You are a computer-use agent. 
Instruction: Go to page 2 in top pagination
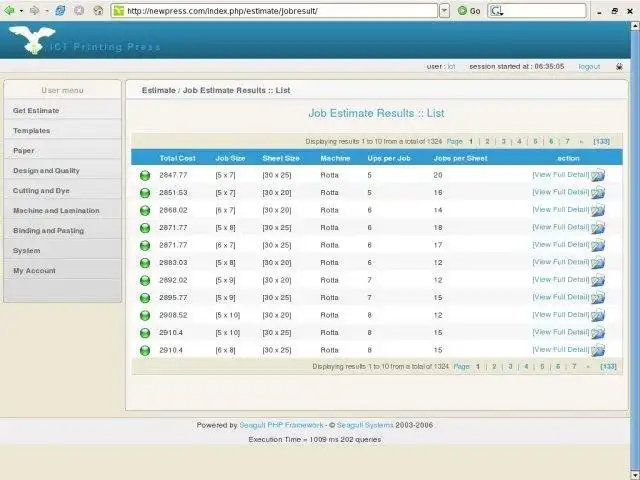click(x=487, y=141)
